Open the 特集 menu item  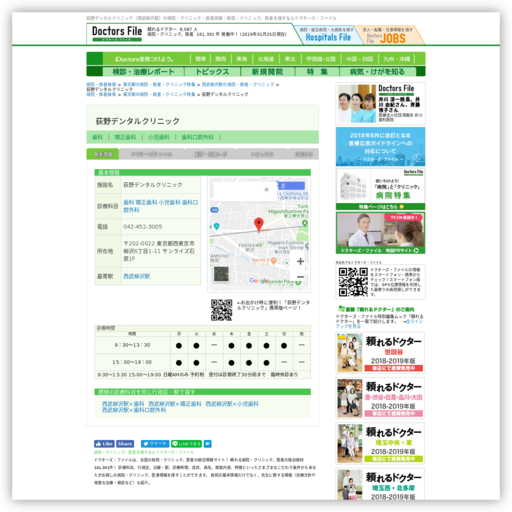[x=317, y=72]
